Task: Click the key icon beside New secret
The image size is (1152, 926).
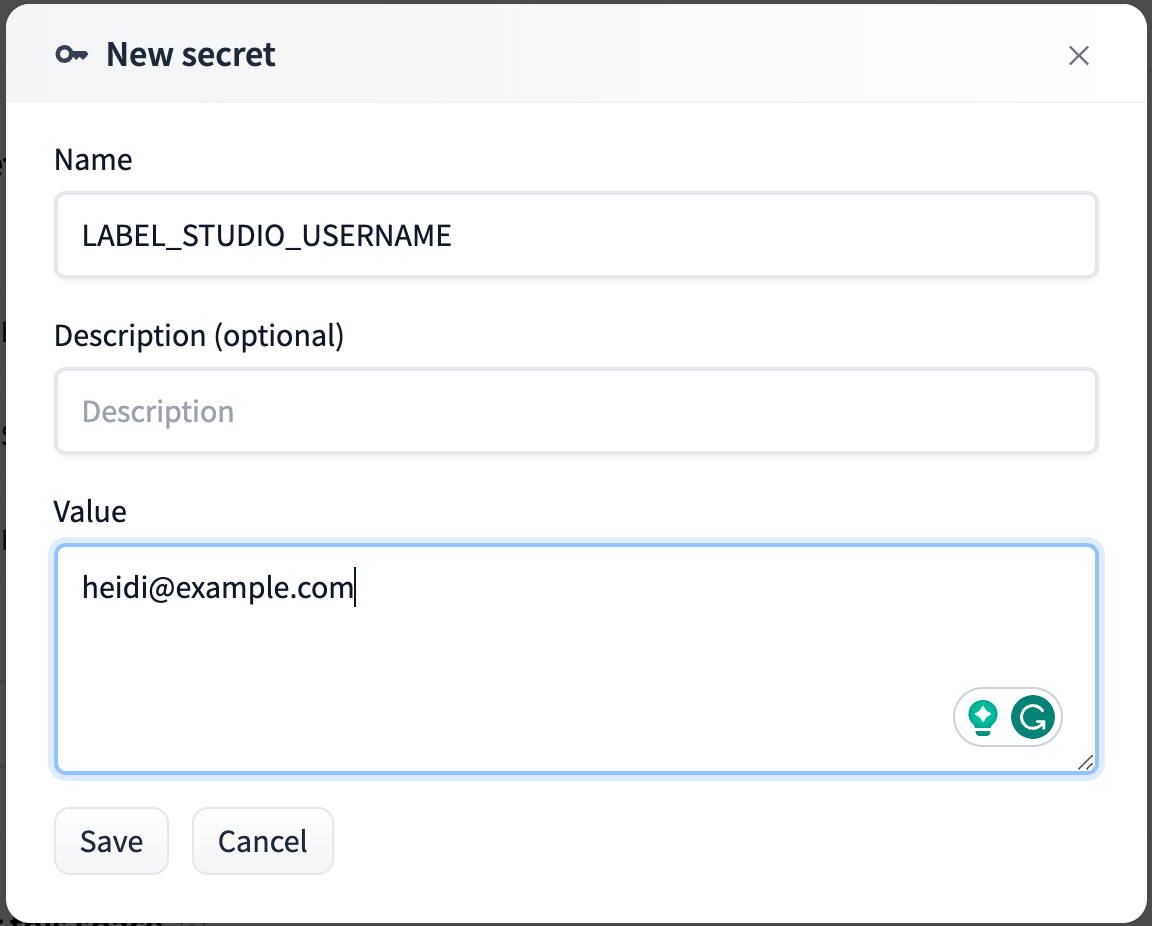Action: [x=72, y=55]
